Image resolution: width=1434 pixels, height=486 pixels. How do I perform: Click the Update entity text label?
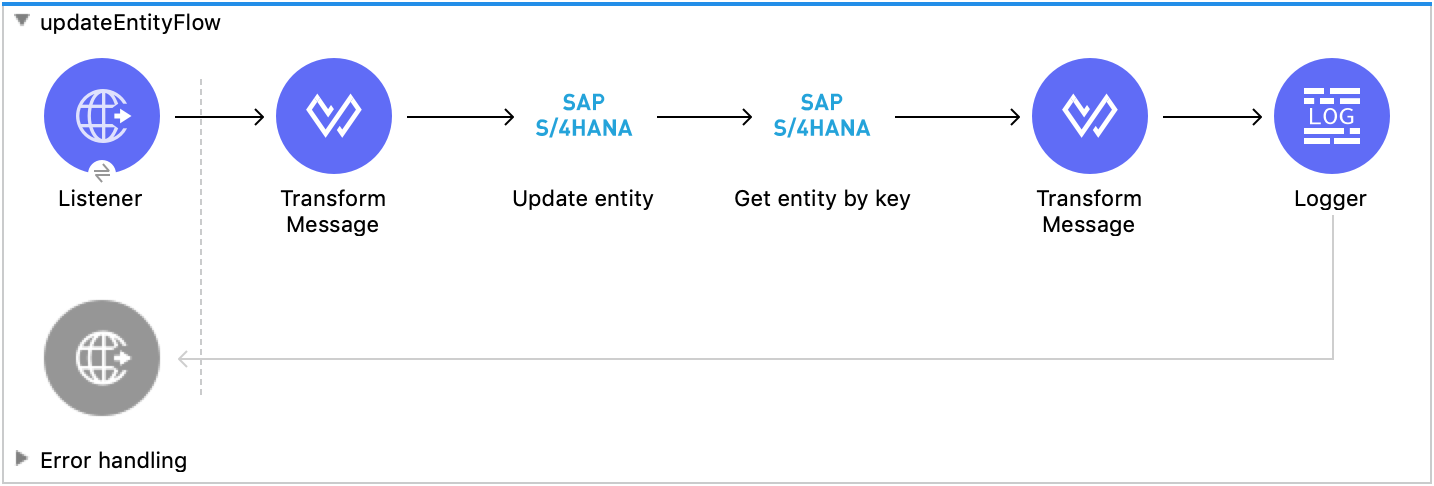[583, 198]
